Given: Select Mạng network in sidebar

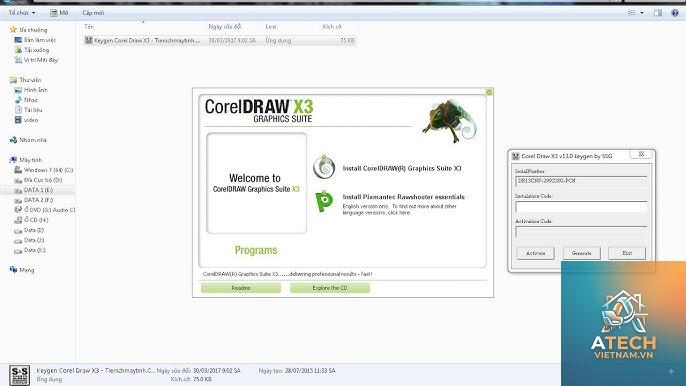Looking at the screenshot, I should (x=22, y=270).
